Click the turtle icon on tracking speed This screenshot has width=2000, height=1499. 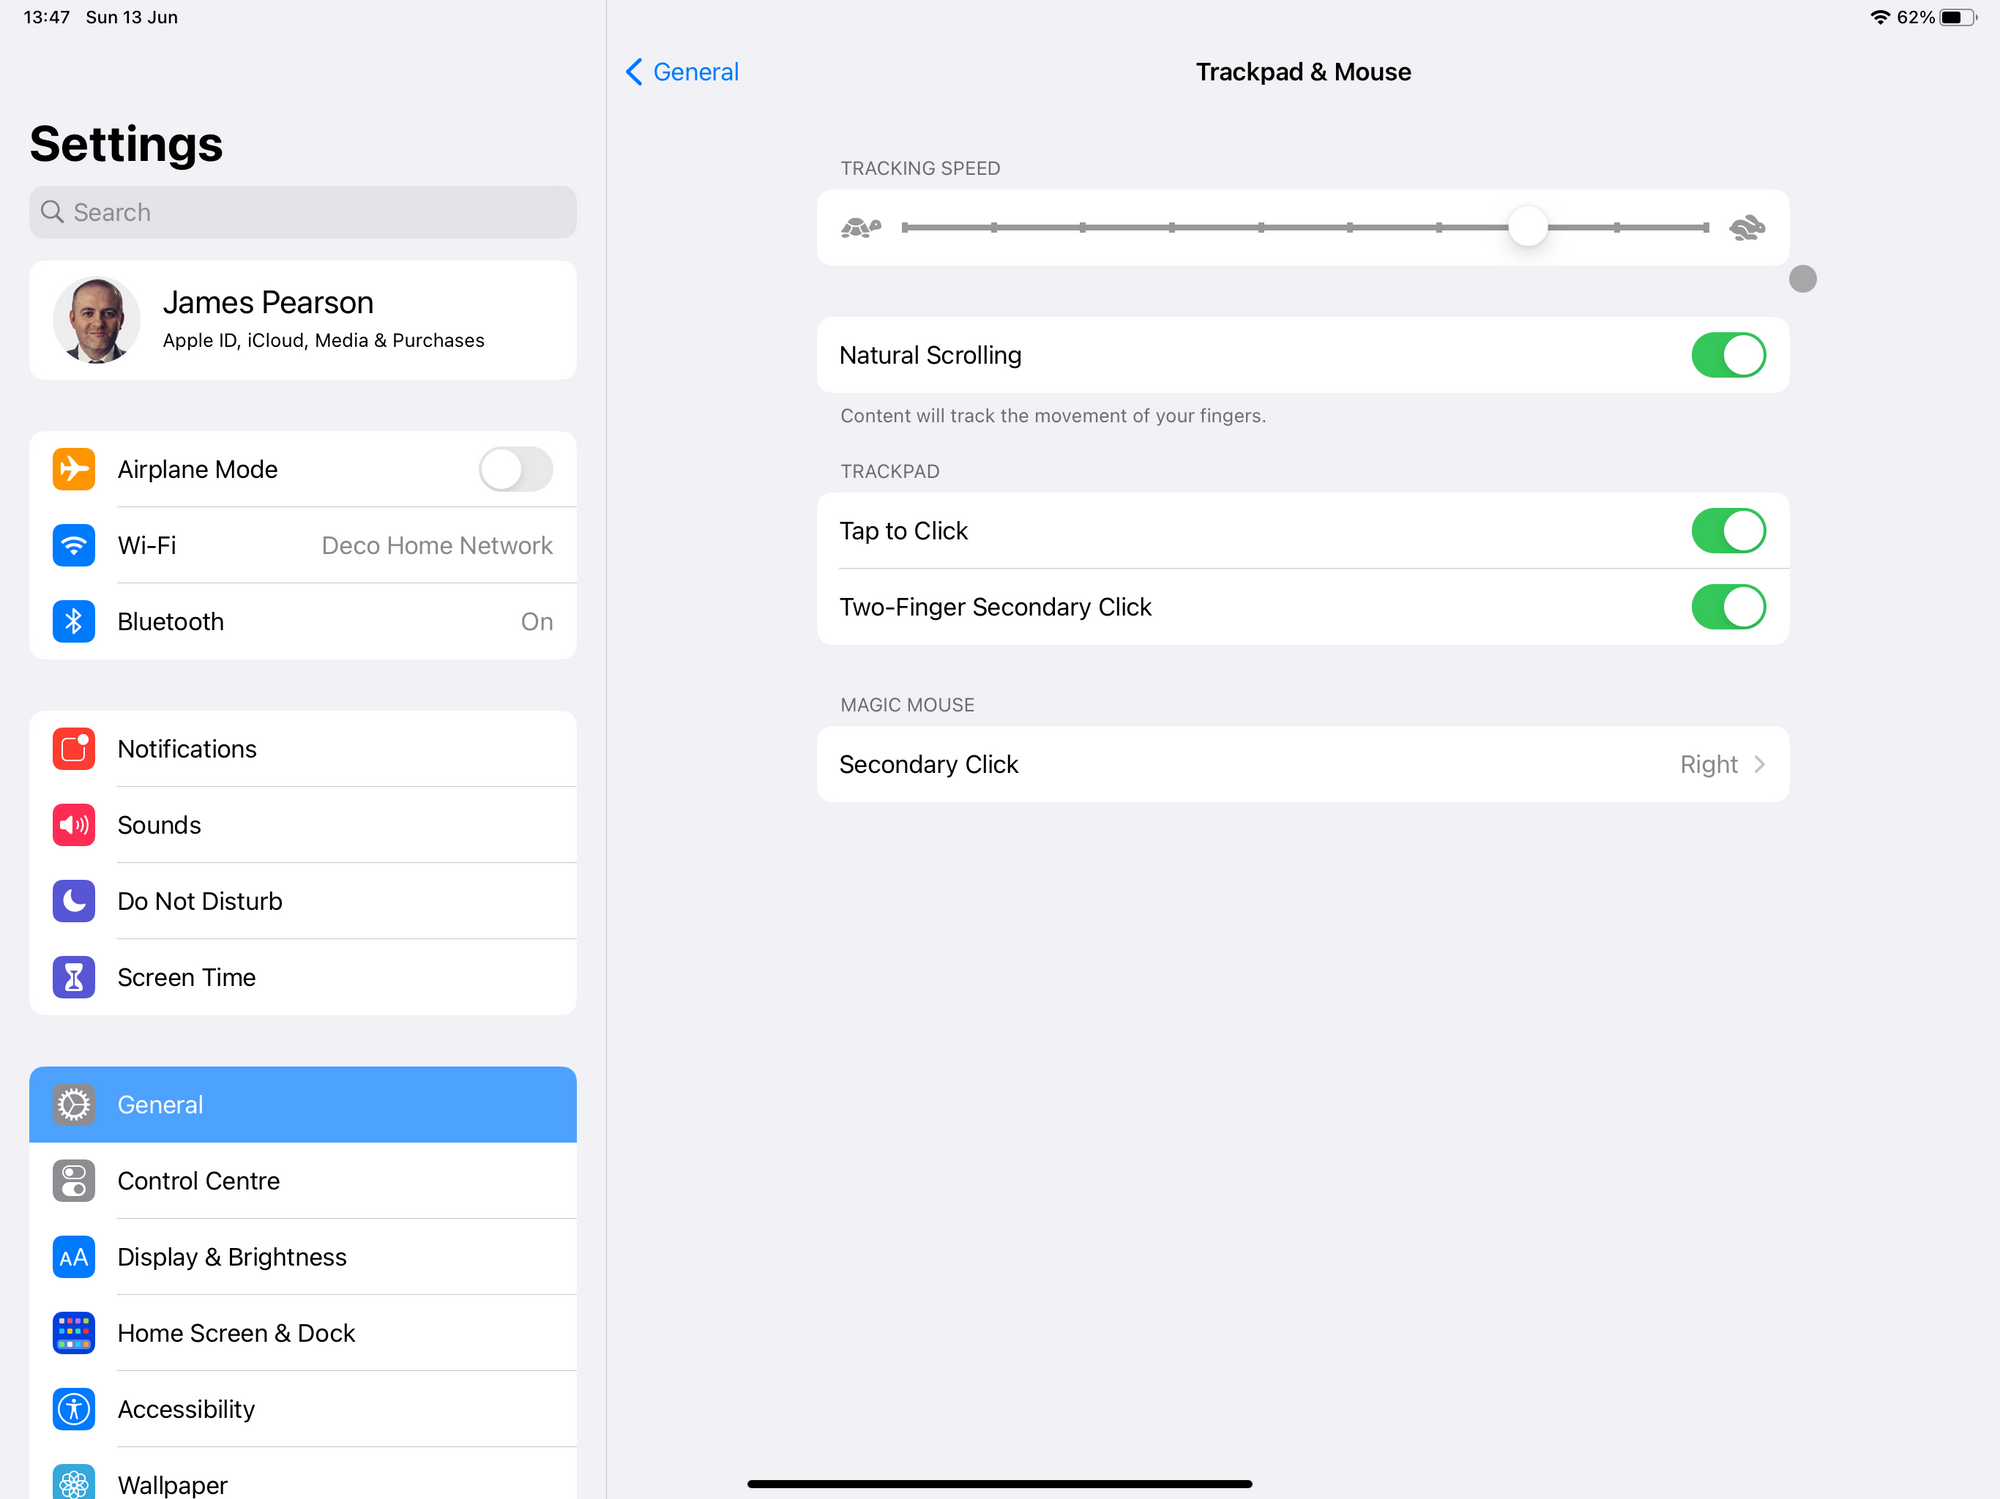point(860,227)
